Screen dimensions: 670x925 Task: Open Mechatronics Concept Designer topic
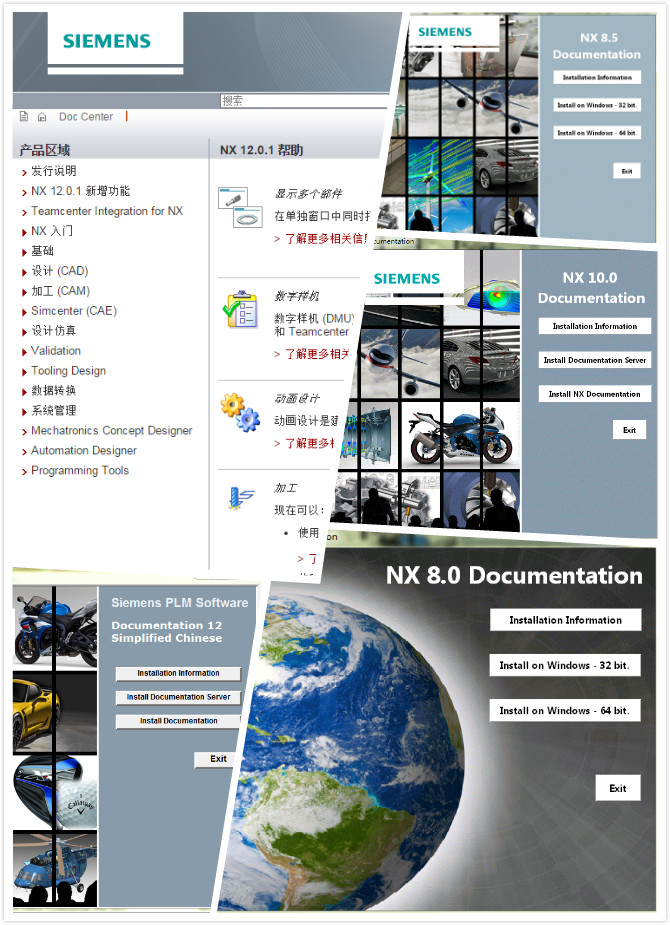click(x=111, y=430)
